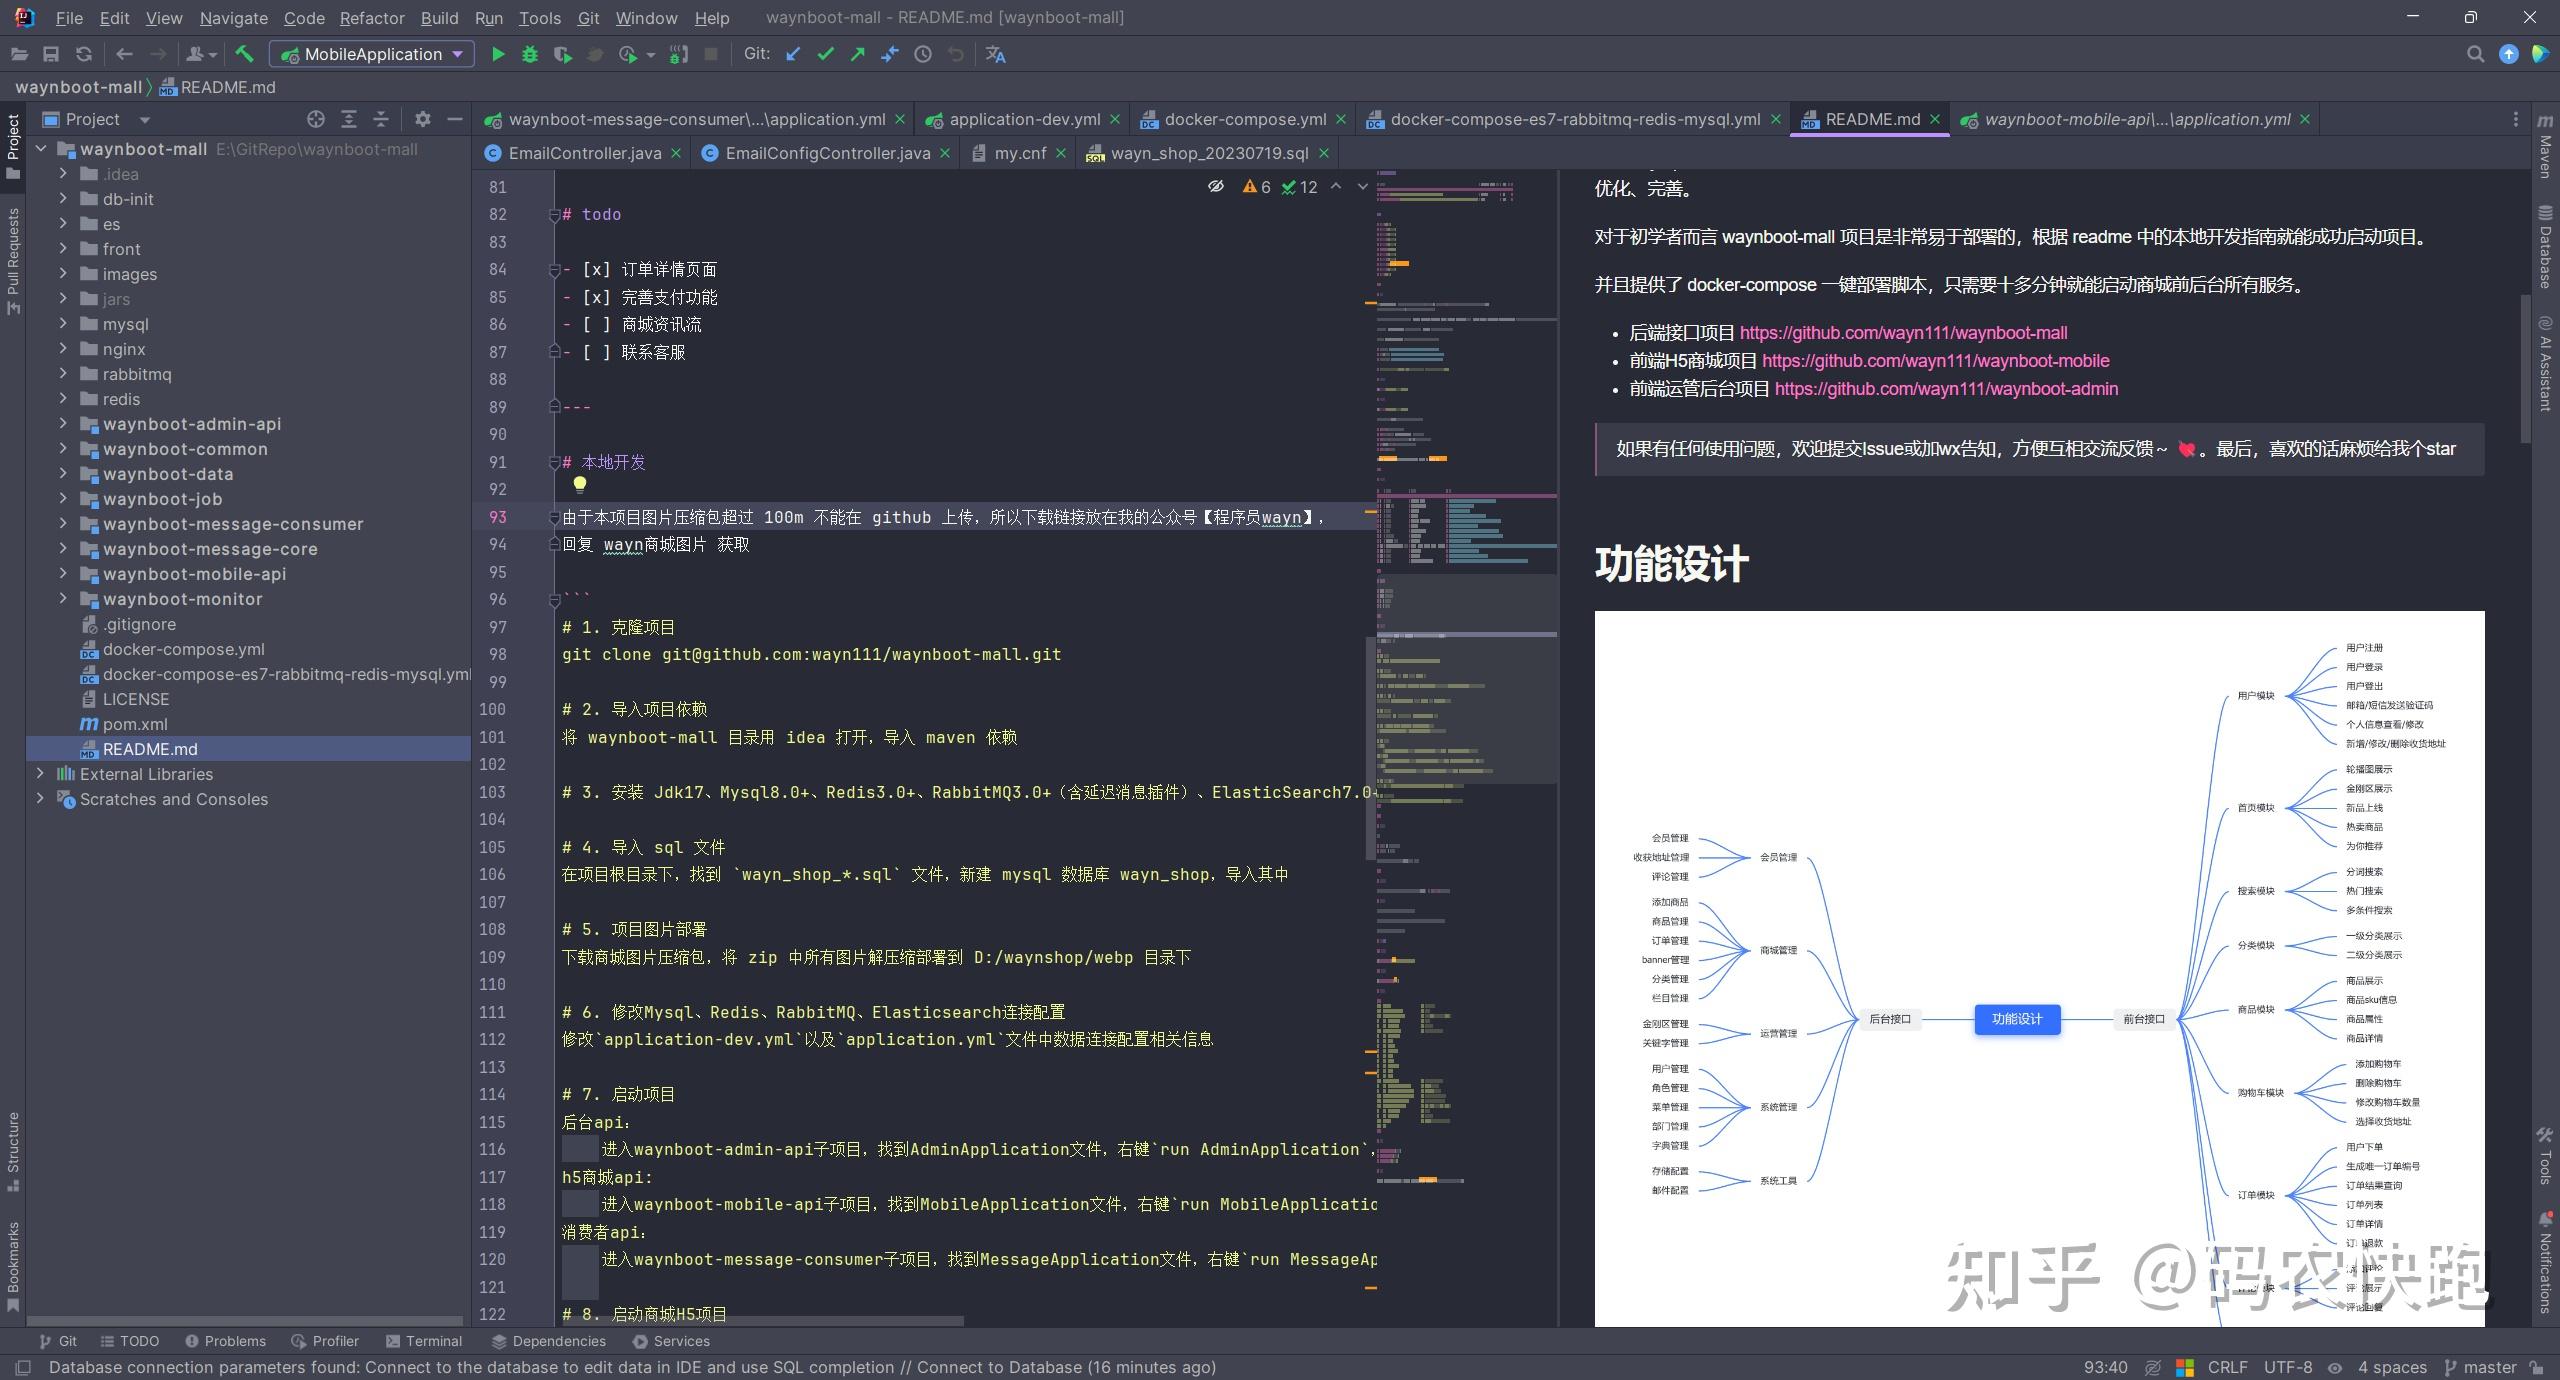This screenshot has height=1380, width=2560.
Task: Expand the External Libraries node
Action: tap(40, 773)
